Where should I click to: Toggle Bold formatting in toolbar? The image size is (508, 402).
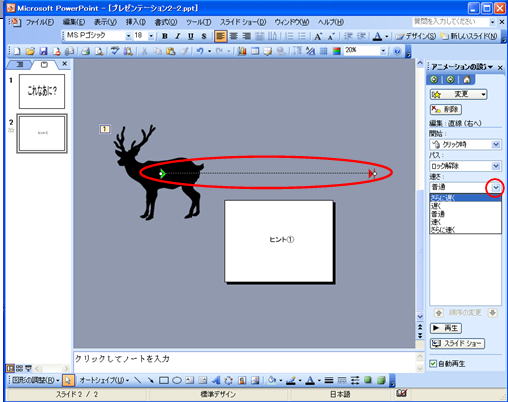(165, 36)
